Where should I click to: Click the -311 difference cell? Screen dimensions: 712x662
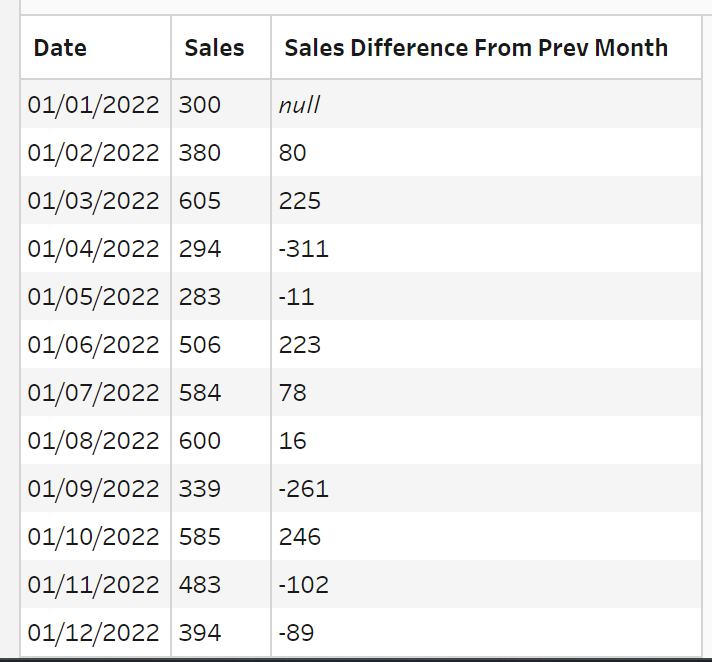(x=303, y=249)
